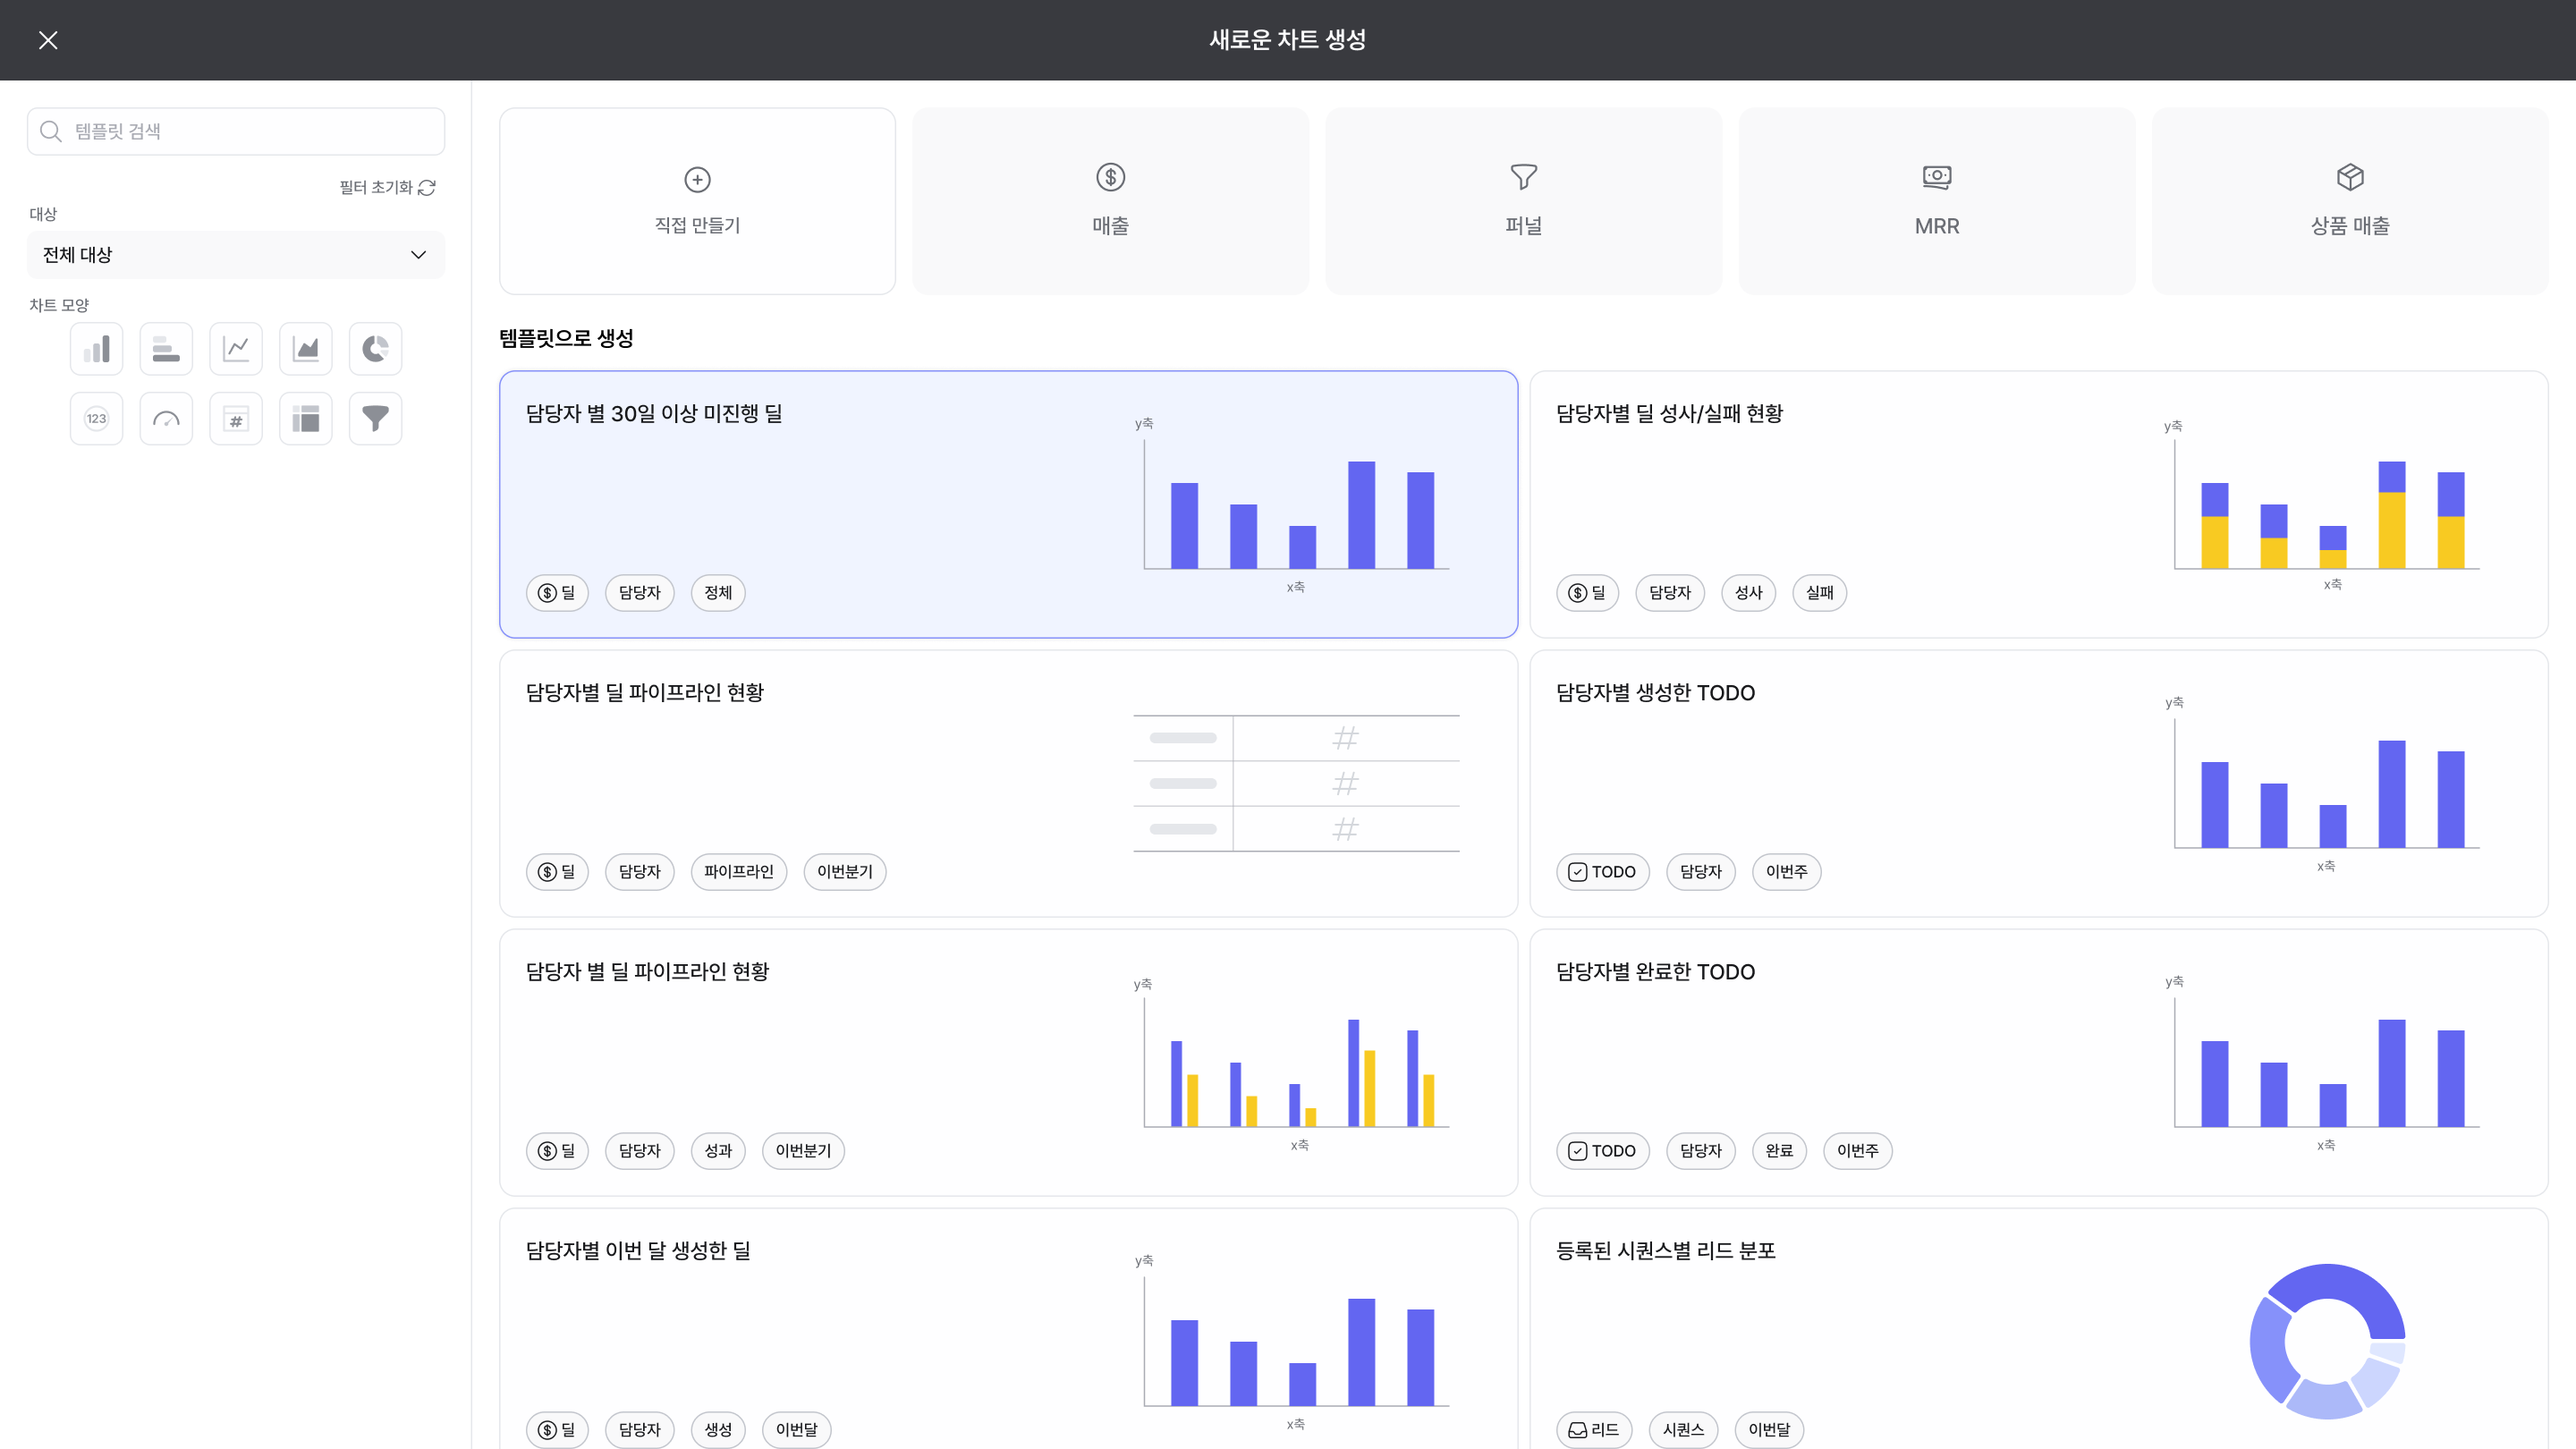Image resolution: width=2576 pixels, height=1449 pixels.
Task: Close the new chart creation dialog
Action: pos(48,40)
